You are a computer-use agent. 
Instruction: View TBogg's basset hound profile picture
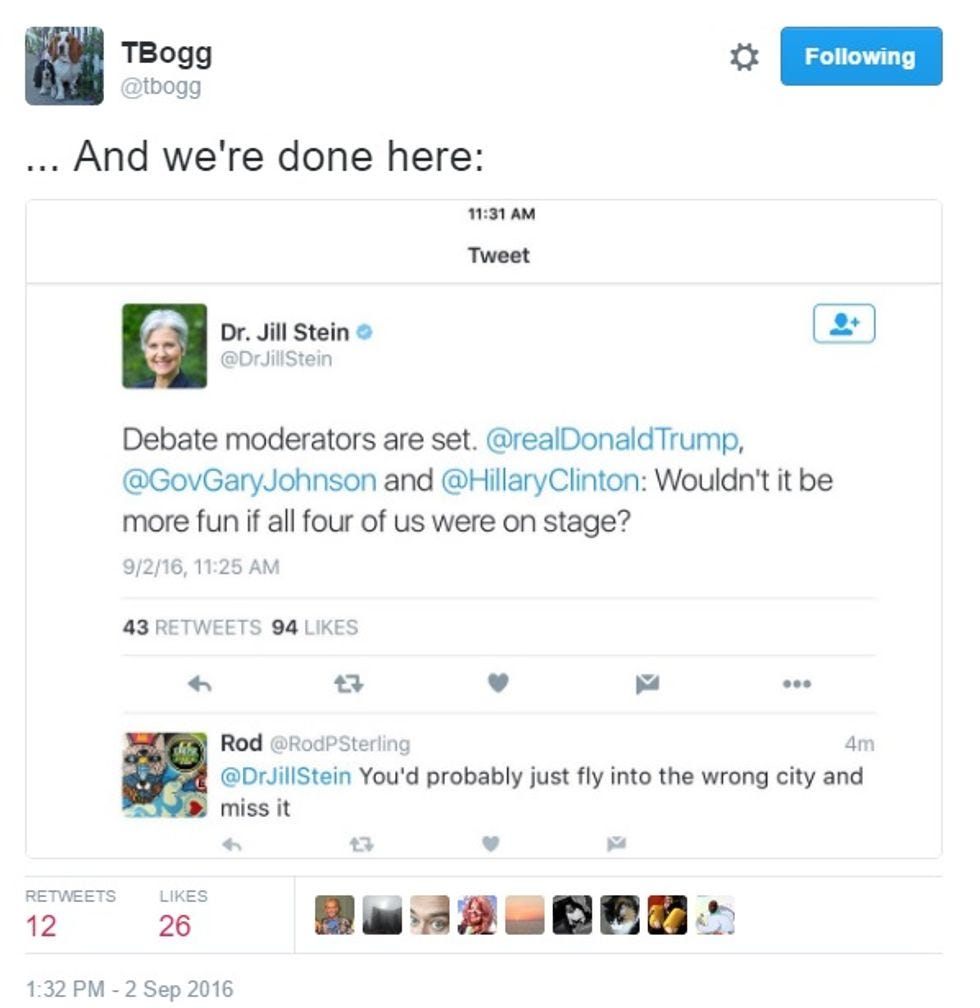[64, 66]
